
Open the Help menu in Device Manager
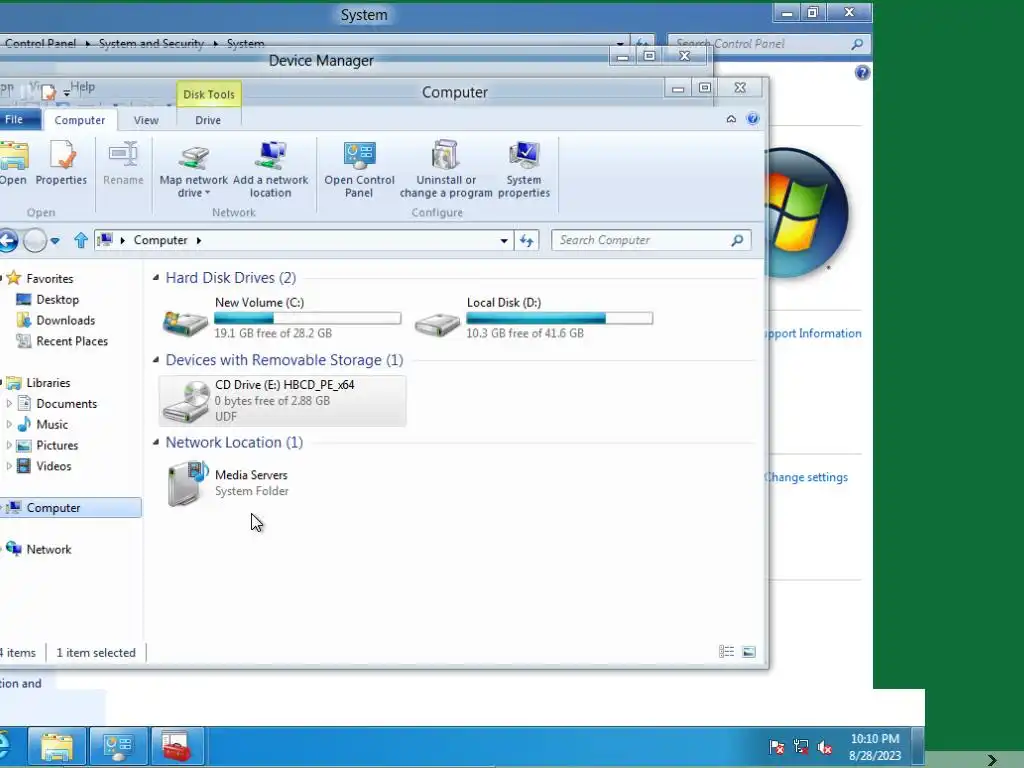(x=82, y=86)
